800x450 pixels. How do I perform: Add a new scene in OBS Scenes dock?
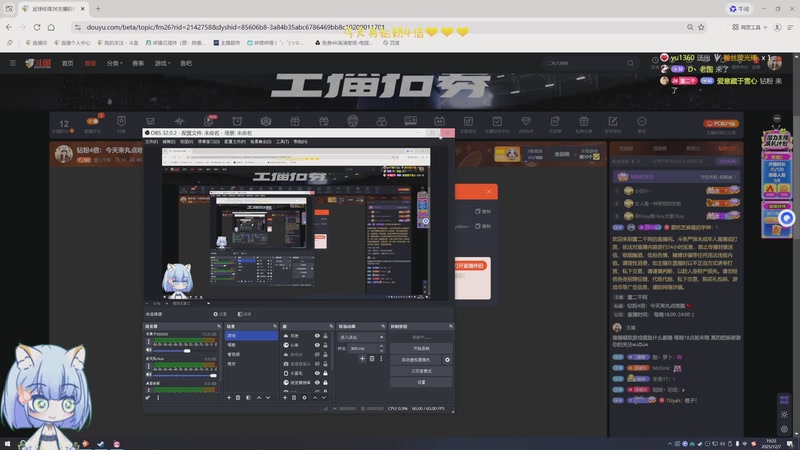(x=229, y=397)
